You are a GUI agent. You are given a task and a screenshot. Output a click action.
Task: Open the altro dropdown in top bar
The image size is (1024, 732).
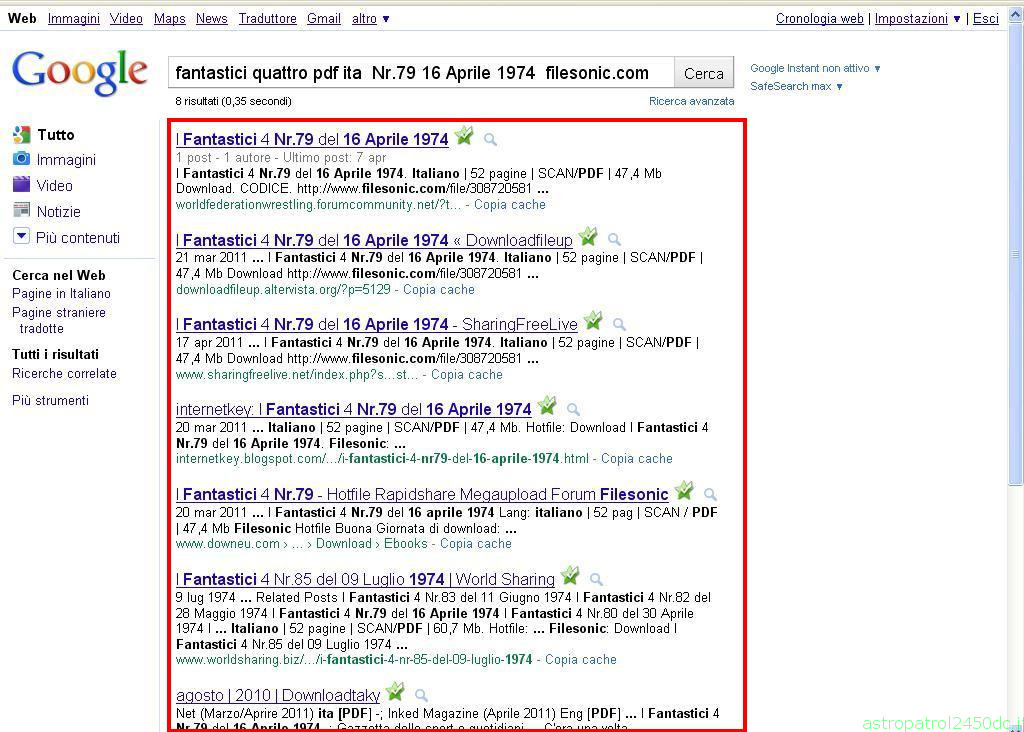(370, 19)
